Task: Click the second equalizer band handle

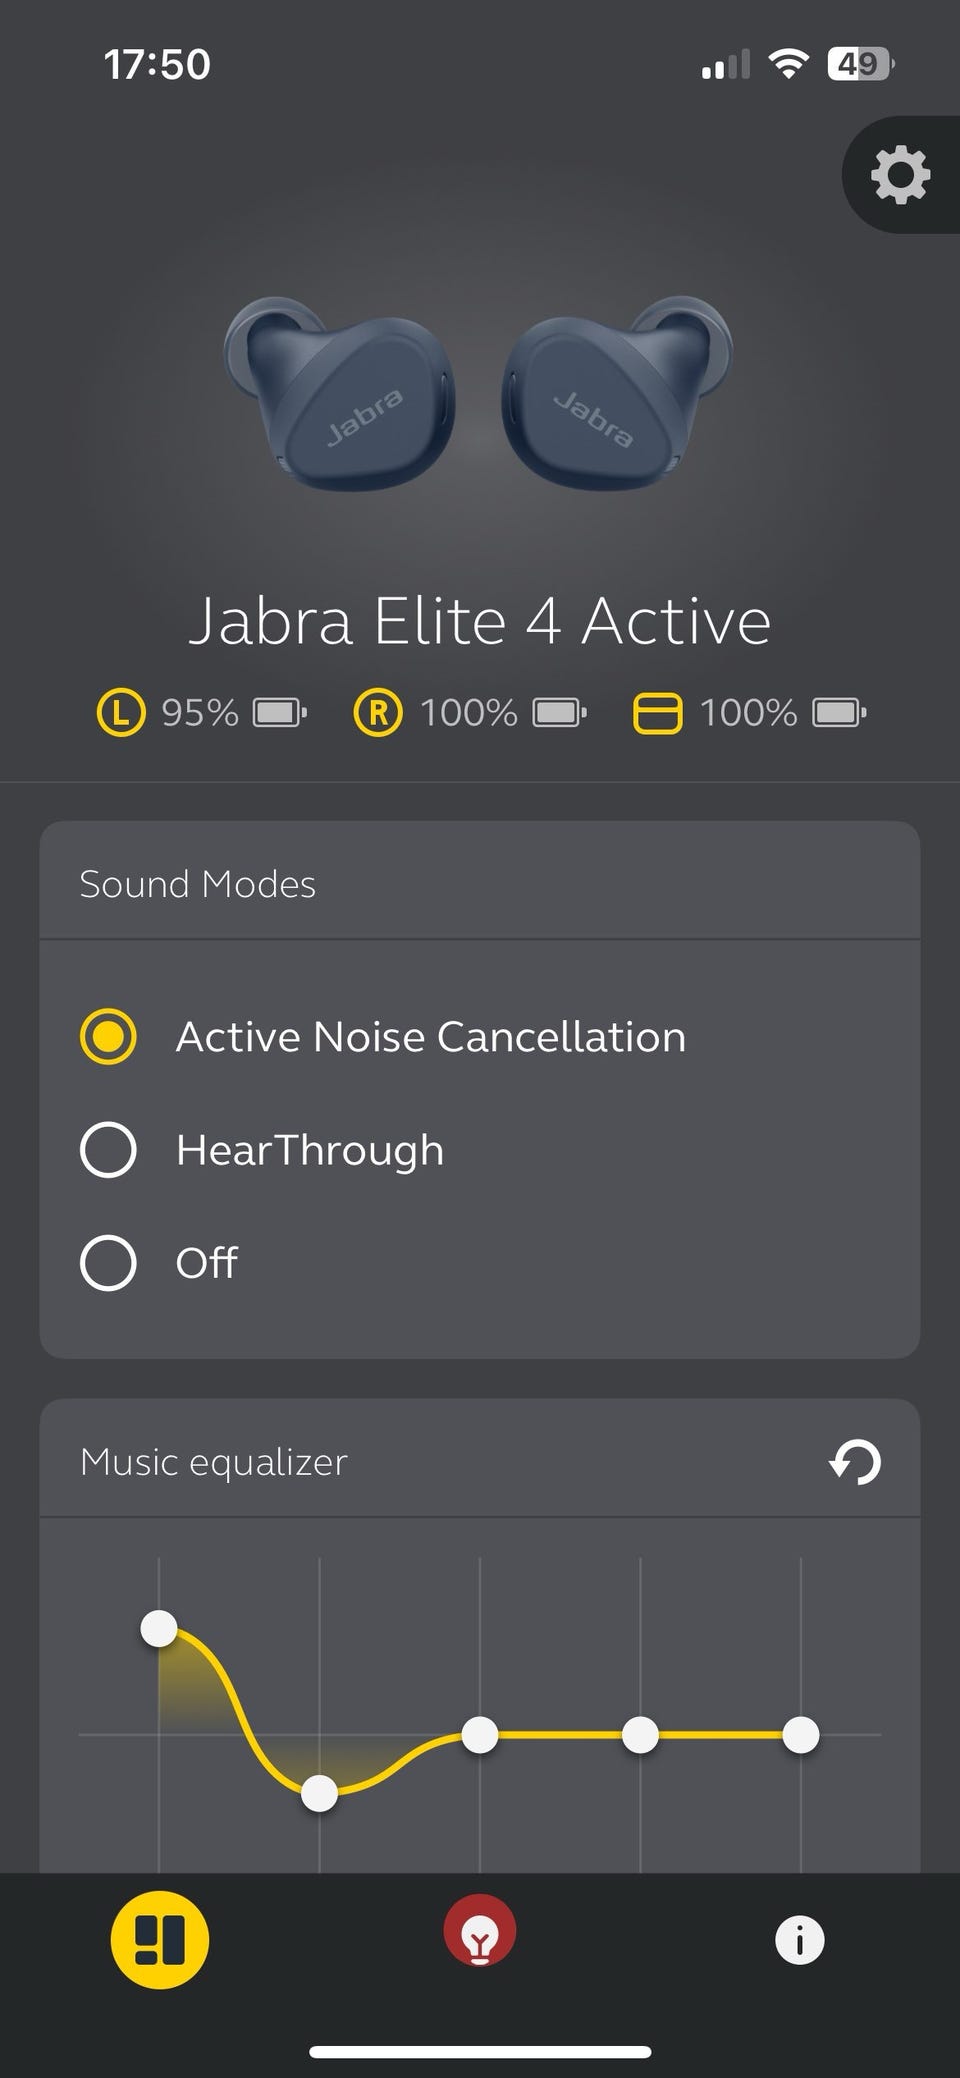Action: coord(319,1794)
